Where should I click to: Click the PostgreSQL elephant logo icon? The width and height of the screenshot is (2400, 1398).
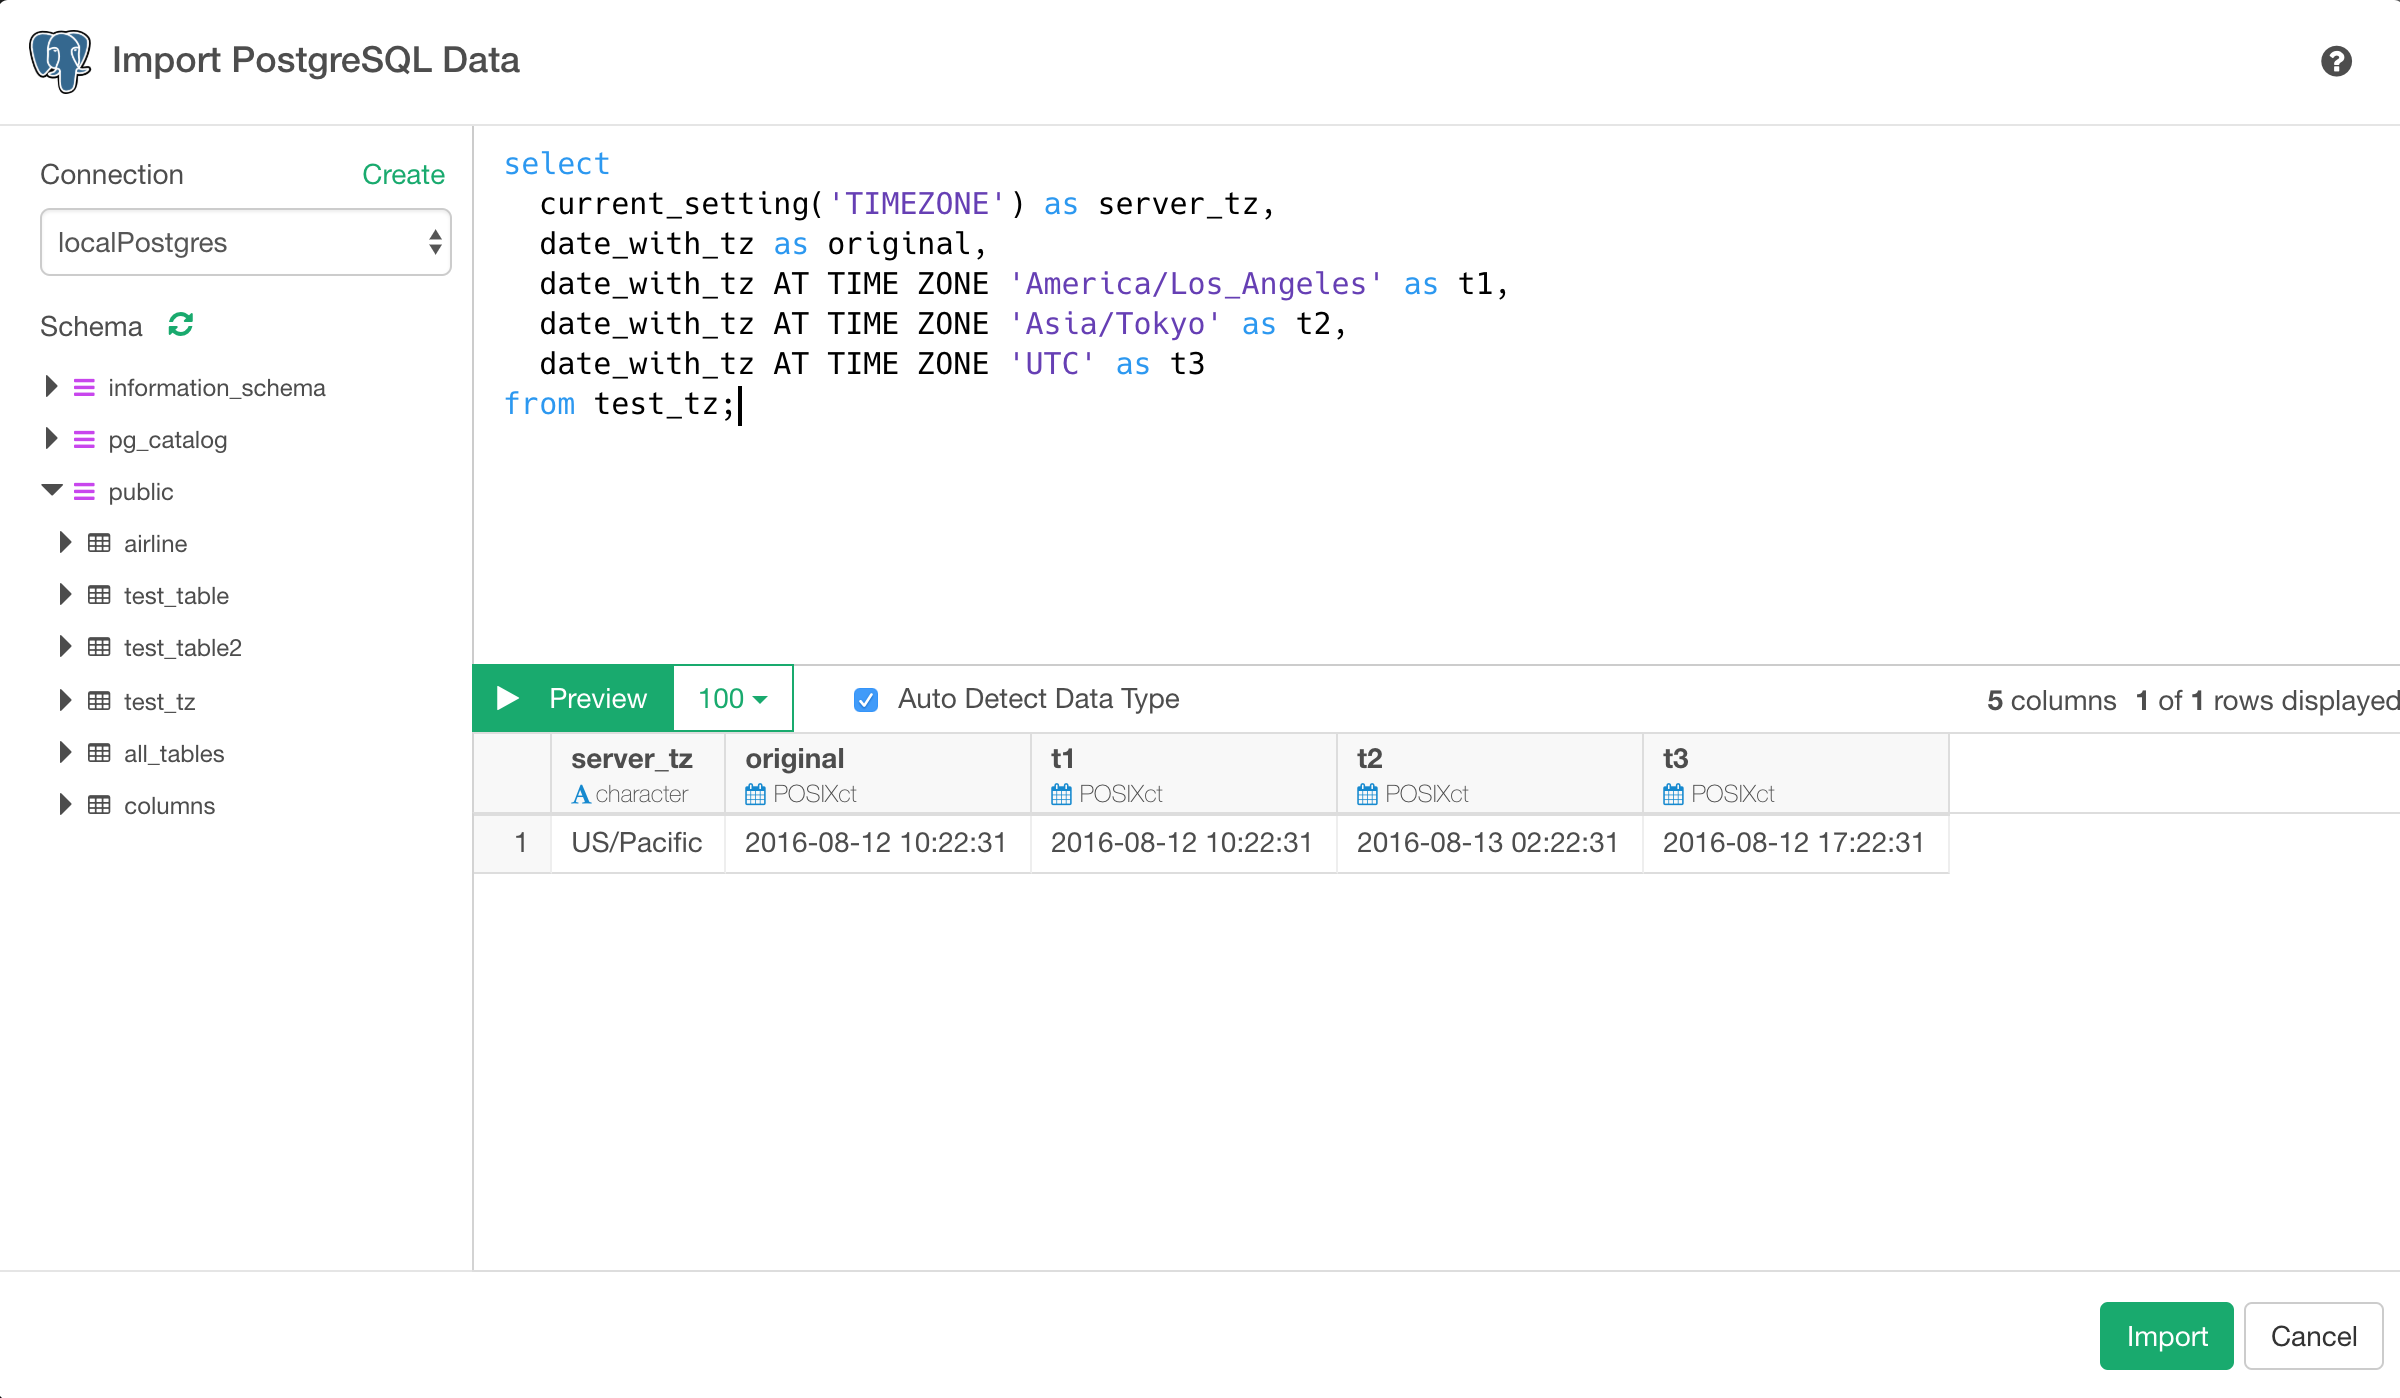click(60, 60)
